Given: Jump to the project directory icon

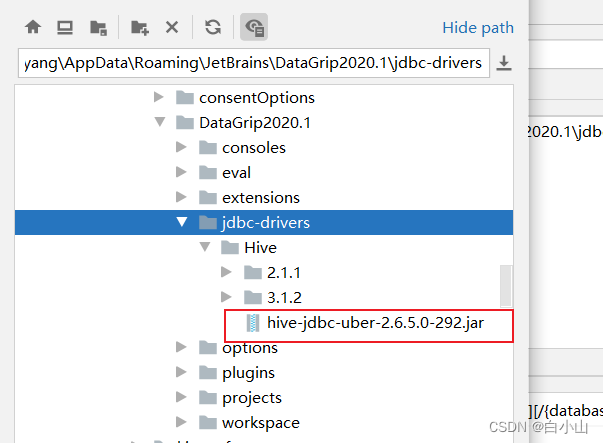Looking at the screenshot, I should [98, 28].
